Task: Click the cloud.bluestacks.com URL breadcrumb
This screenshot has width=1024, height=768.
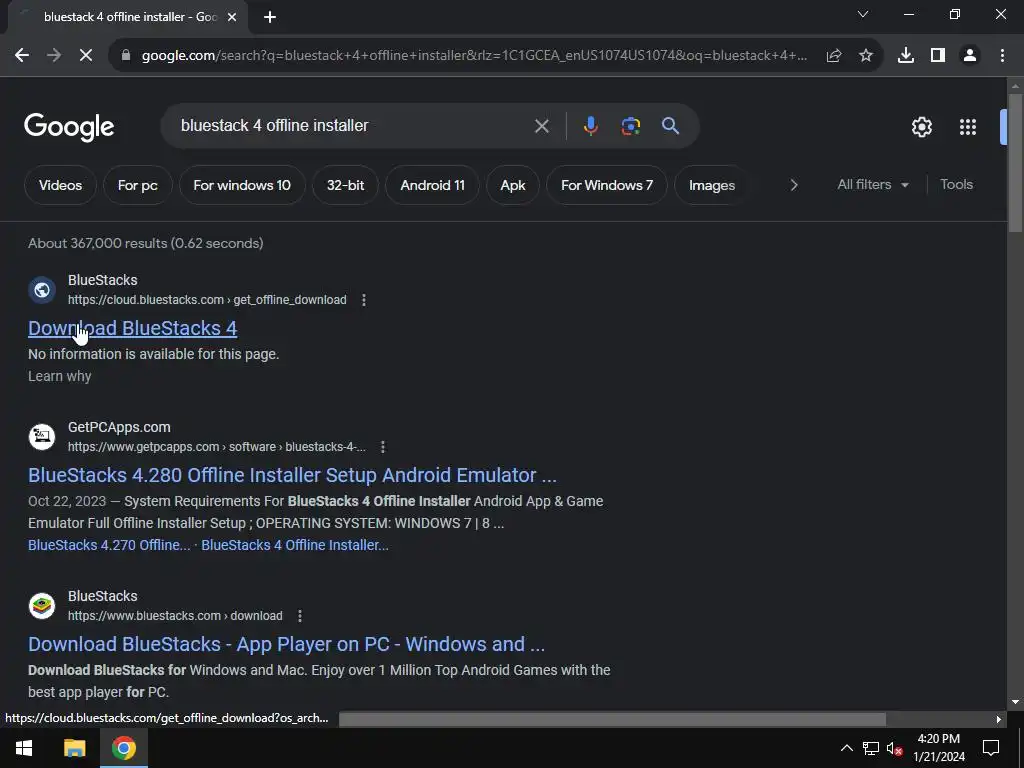Action: [207, 300]
